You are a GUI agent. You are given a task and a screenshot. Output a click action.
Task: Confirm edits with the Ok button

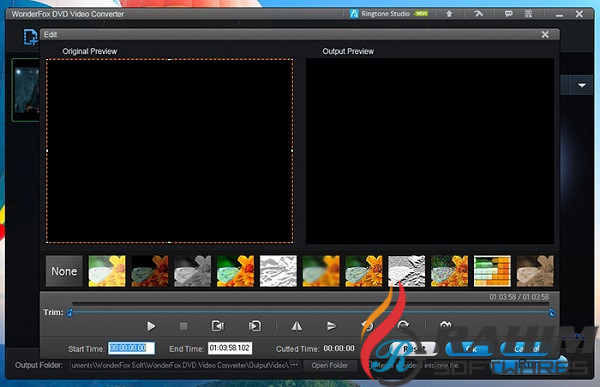pos(470,349)
